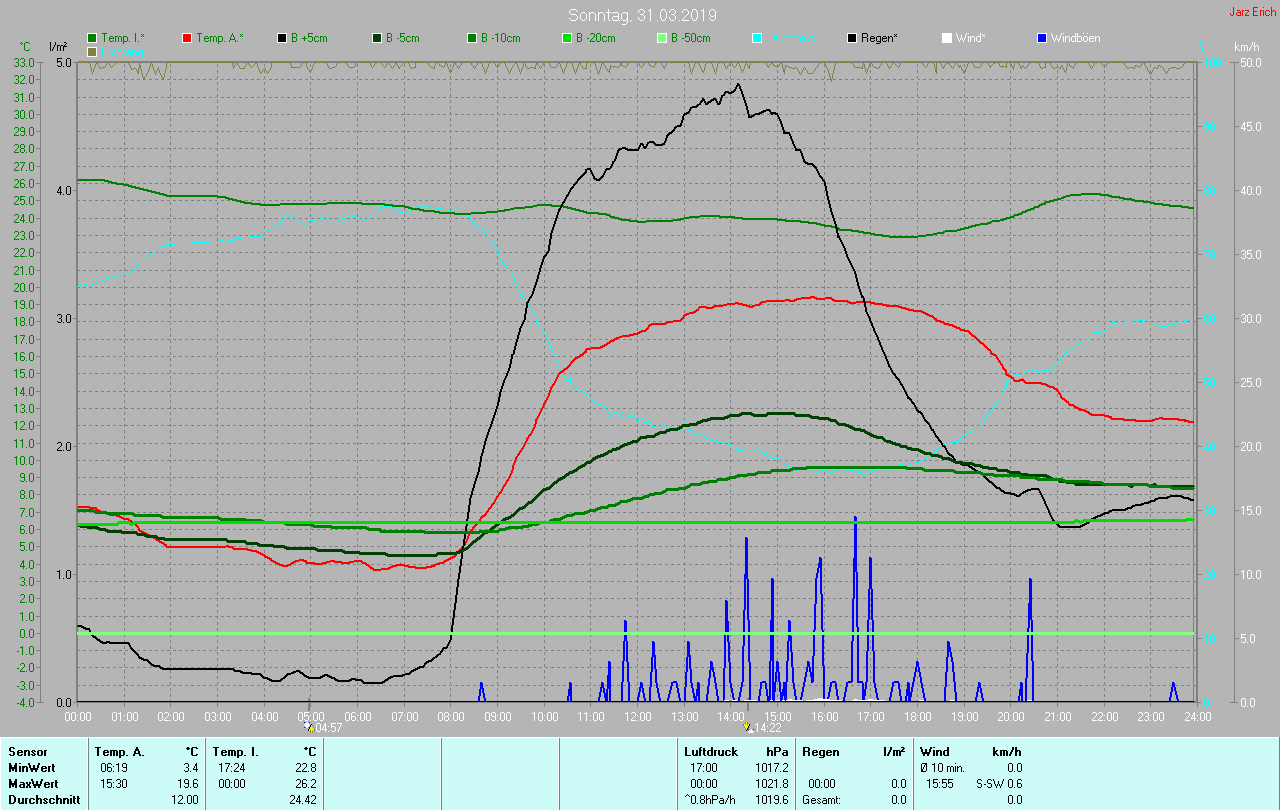Image resolution: width=1280 pixels, height=810 pixels.
Task: Click the cyan legend swatch
Action: (757, 38)
